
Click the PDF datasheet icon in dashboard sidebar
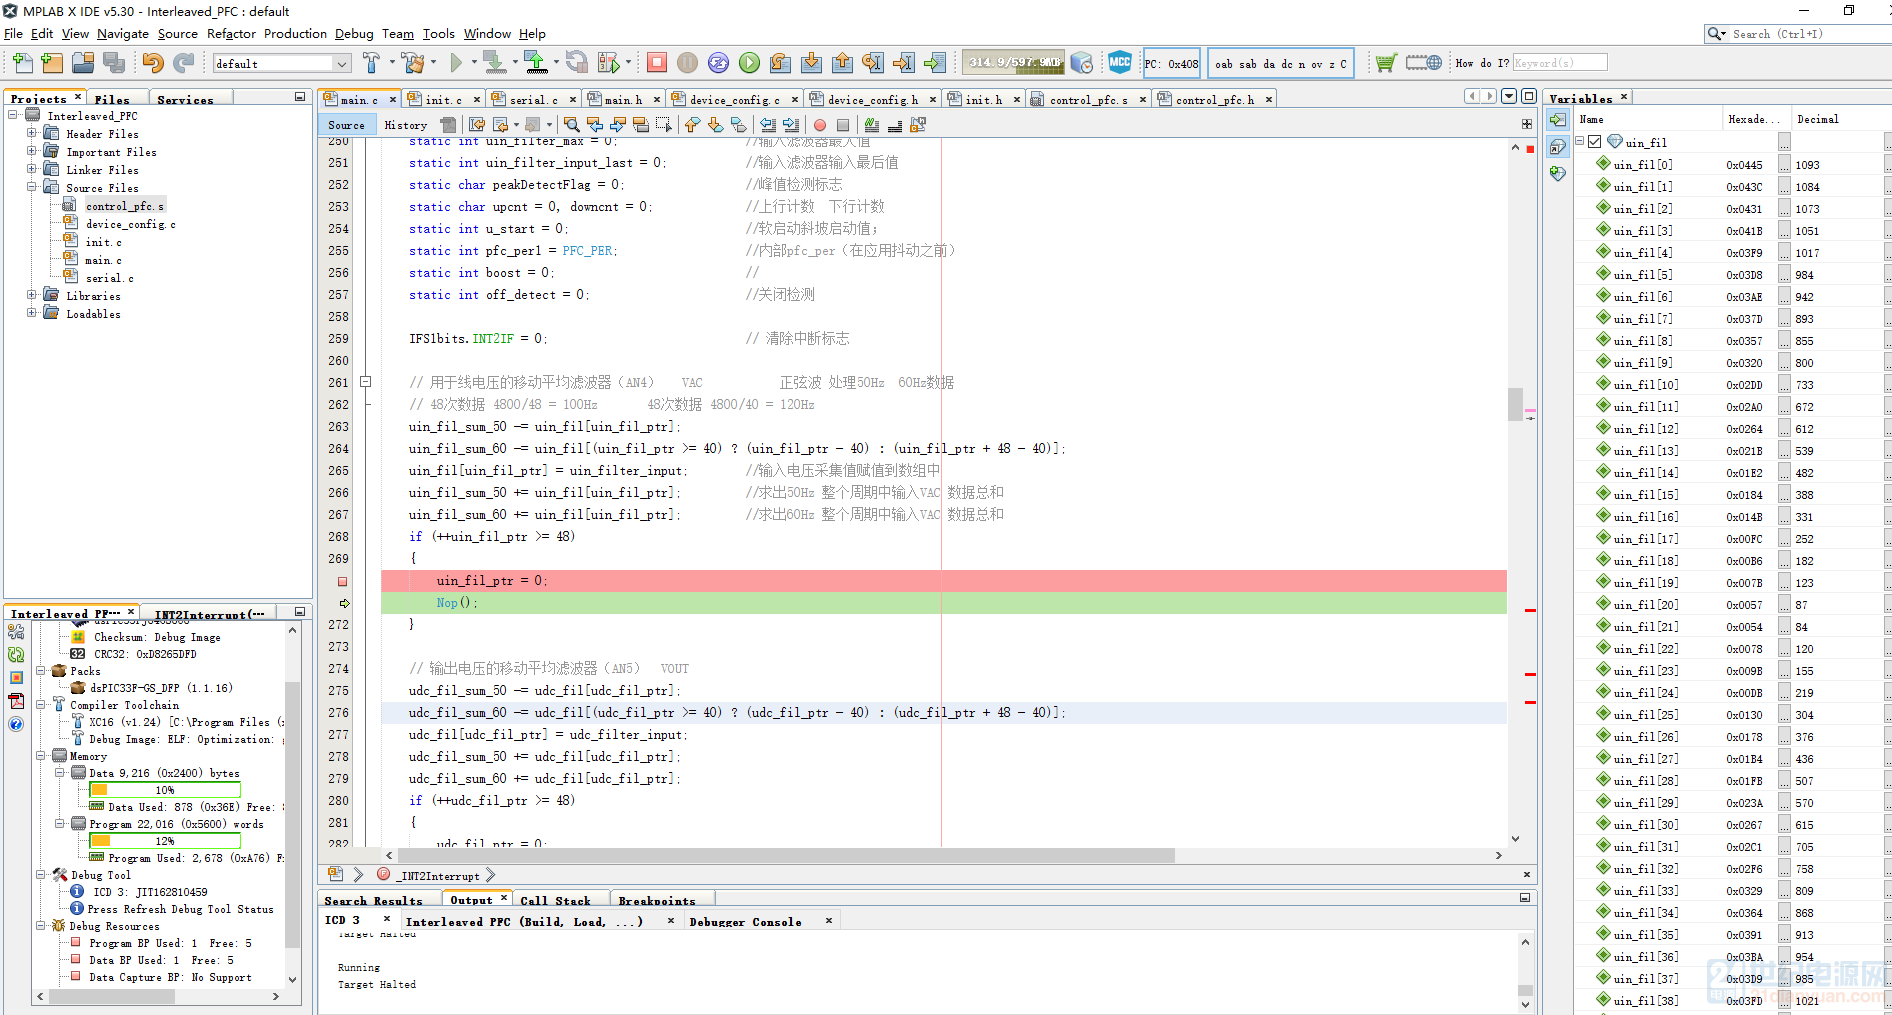pyautogui.click(x=16, y=701)
